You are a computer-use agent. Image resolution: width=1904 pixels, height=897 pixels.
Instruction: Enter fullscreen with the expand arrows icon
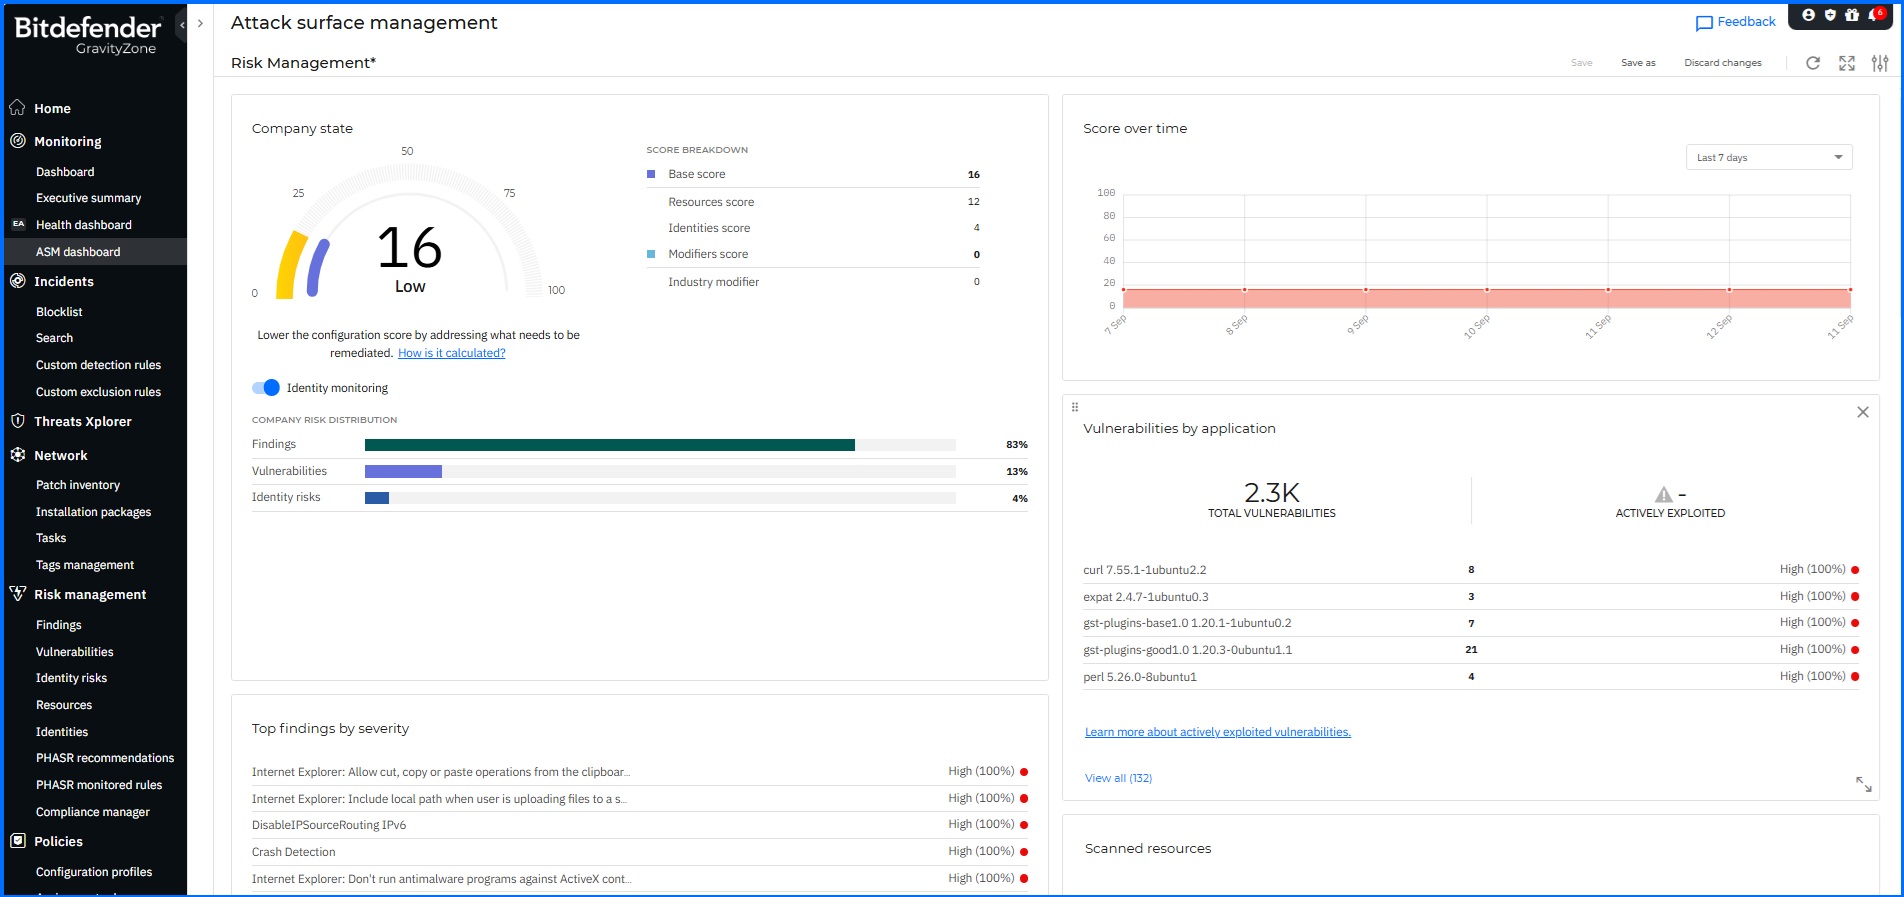coord(1846,63)
